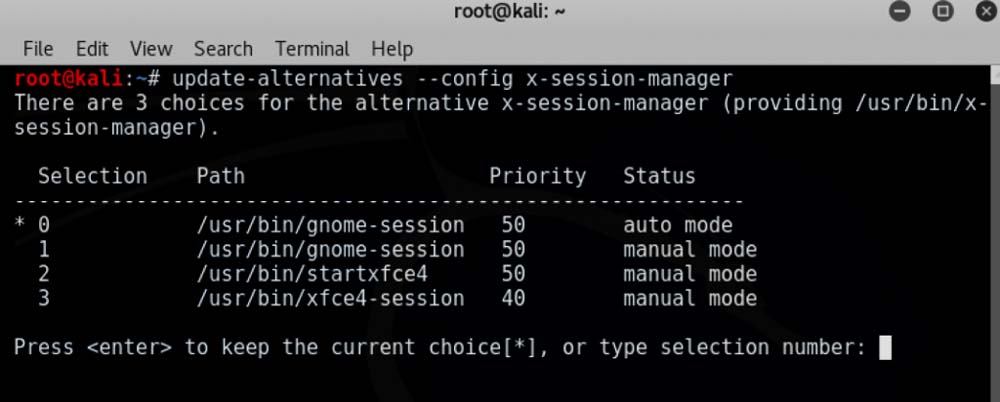Maximize the terminal window
This screenshot has height=402, width=1000.
pos(942,12)
